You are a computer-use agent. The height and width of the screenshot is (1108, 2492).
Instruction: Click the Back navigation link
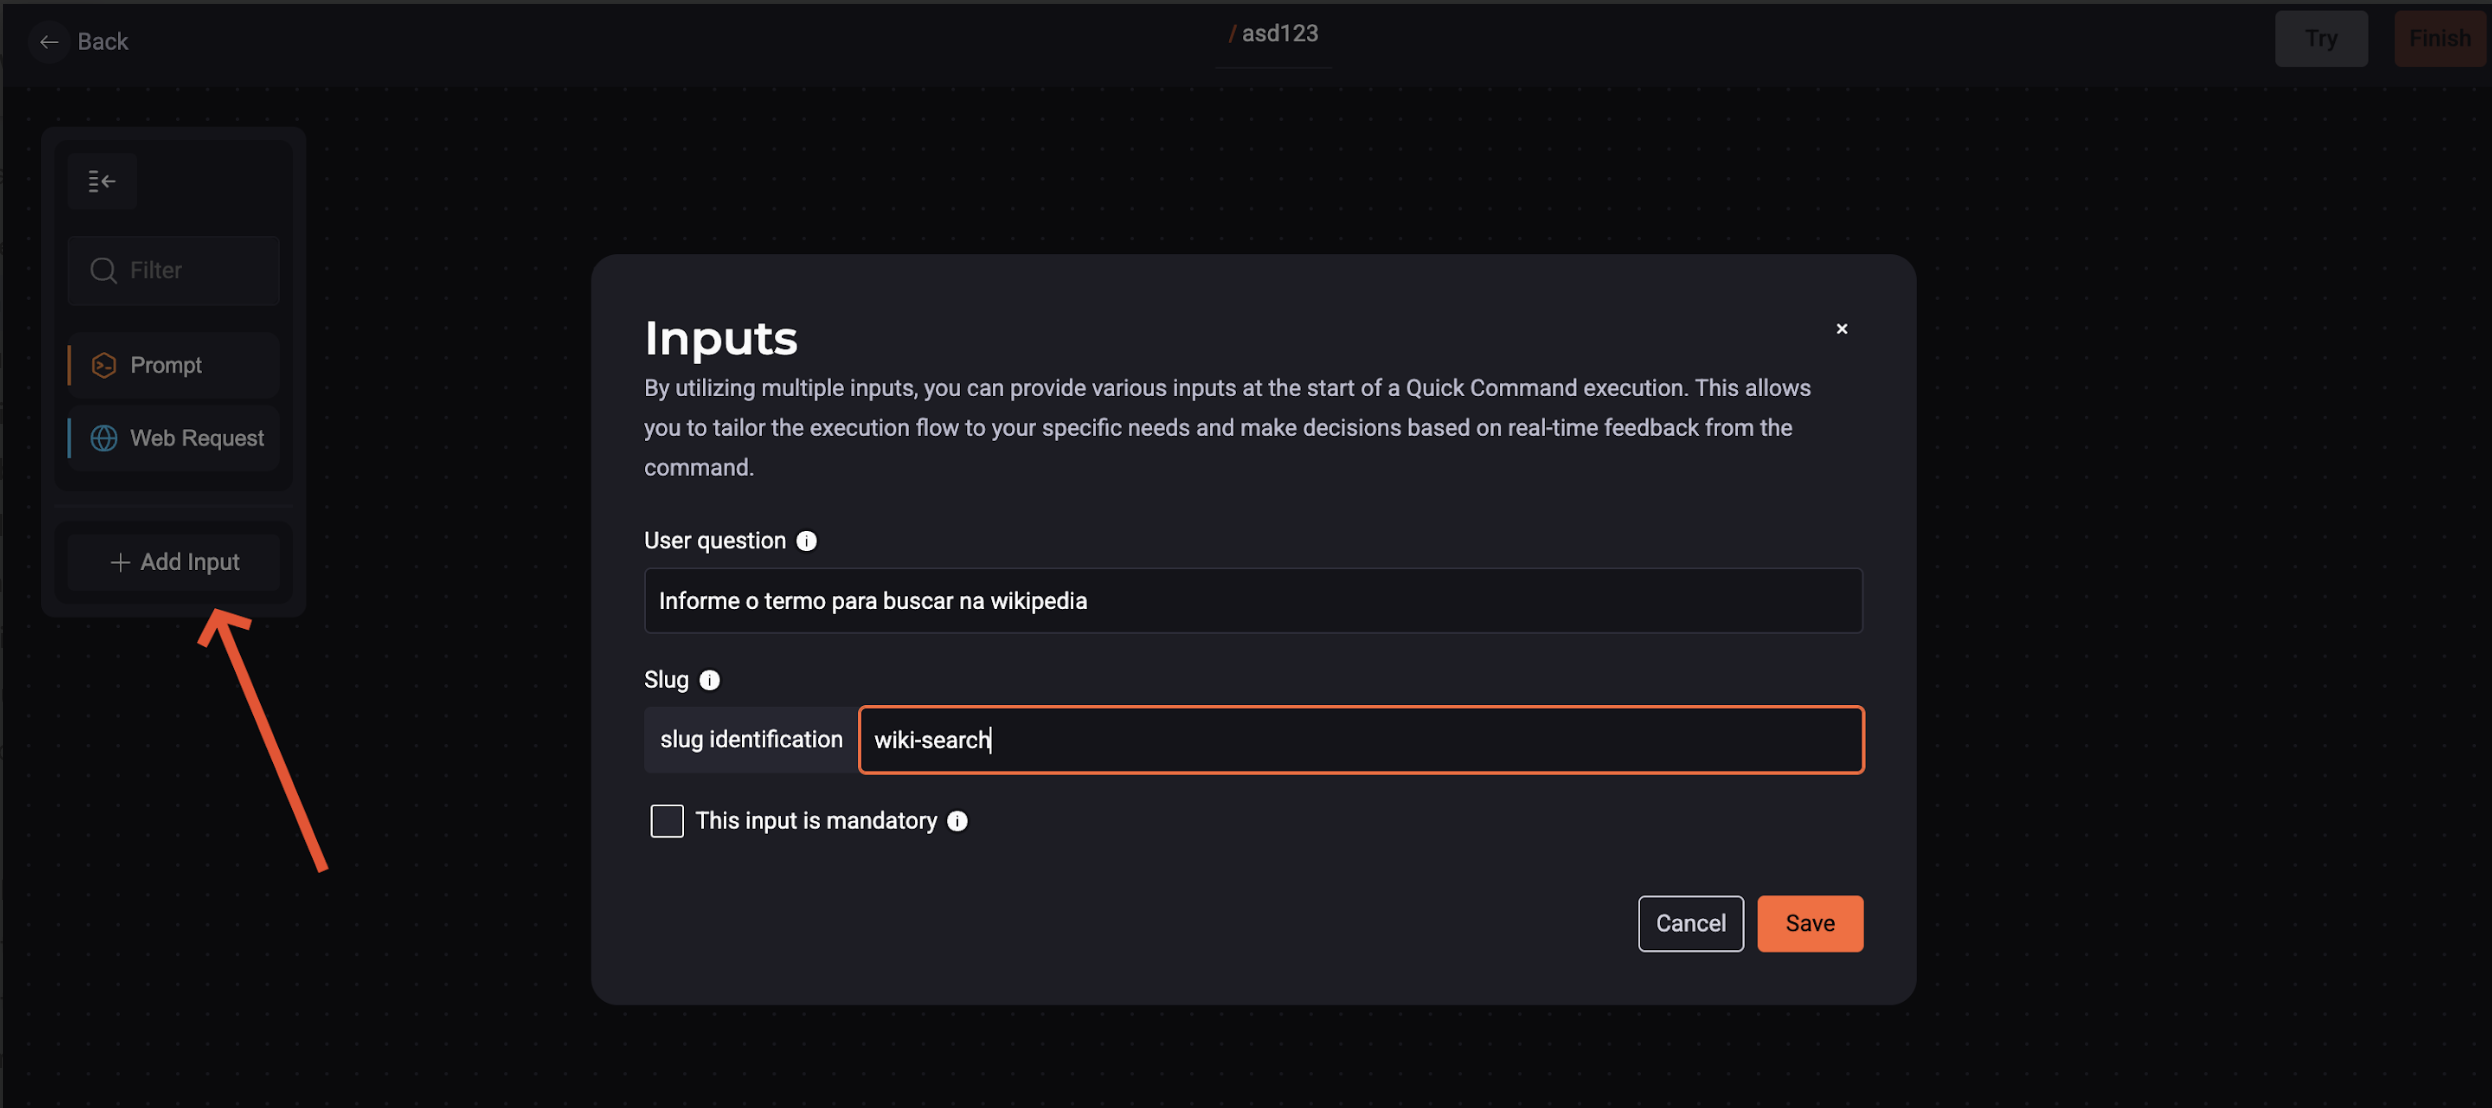click(84, 40)
